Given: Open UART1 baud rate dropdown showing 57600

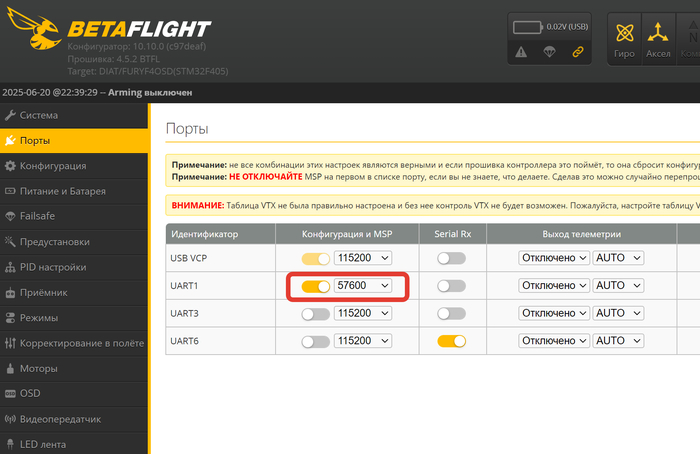Looking at the screenshot, I should [x=363, y=286].
